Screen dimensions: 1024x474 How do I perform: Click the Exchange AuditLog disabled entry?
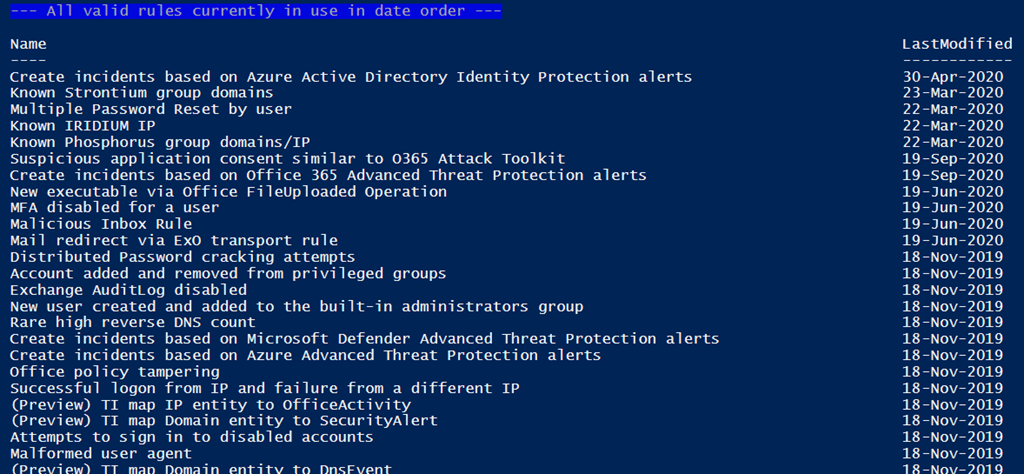click(x=114, y=289)
